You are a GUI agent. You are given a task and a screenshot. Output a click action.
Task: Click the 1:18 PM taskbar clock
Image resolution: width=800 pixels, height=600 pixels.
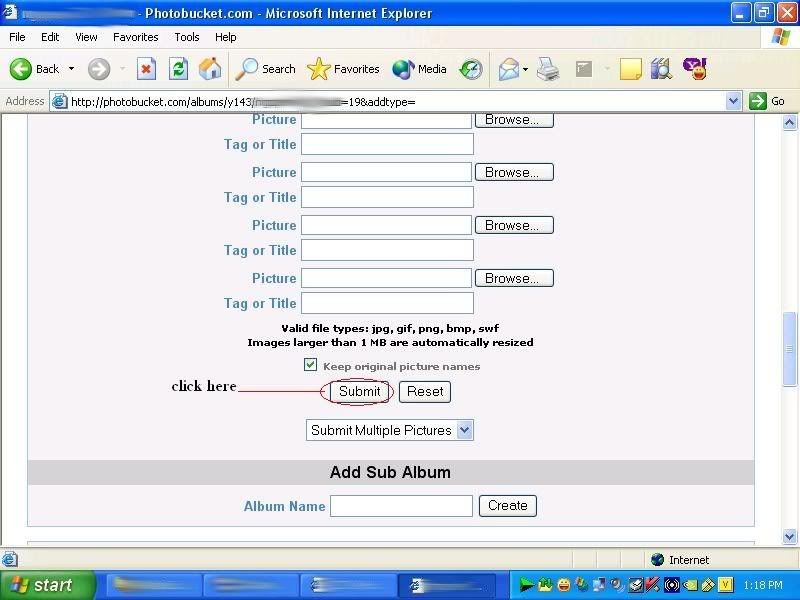click(x=763, y=585)
